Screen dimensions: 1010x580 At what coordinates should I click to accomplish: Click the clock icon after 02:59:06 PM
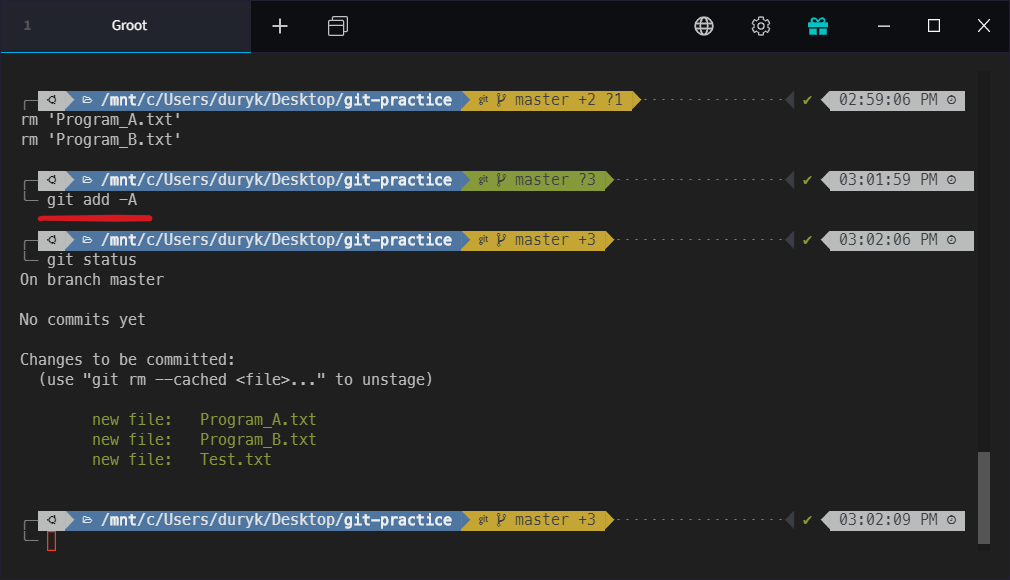point(951,100)
